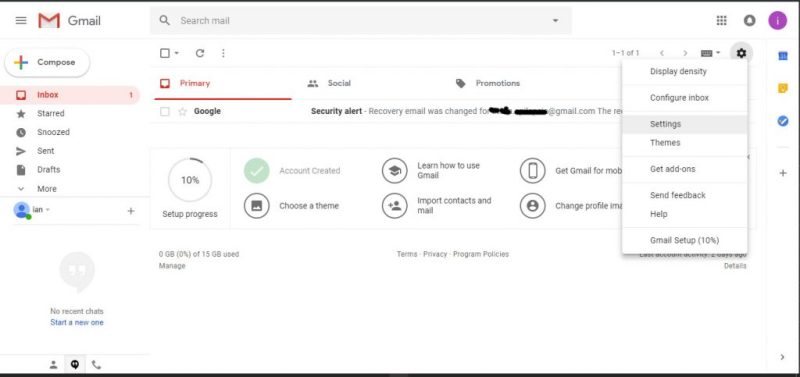Refresh the inbox
This screenshot has height=377, width=800.
(x=200, y=53)
